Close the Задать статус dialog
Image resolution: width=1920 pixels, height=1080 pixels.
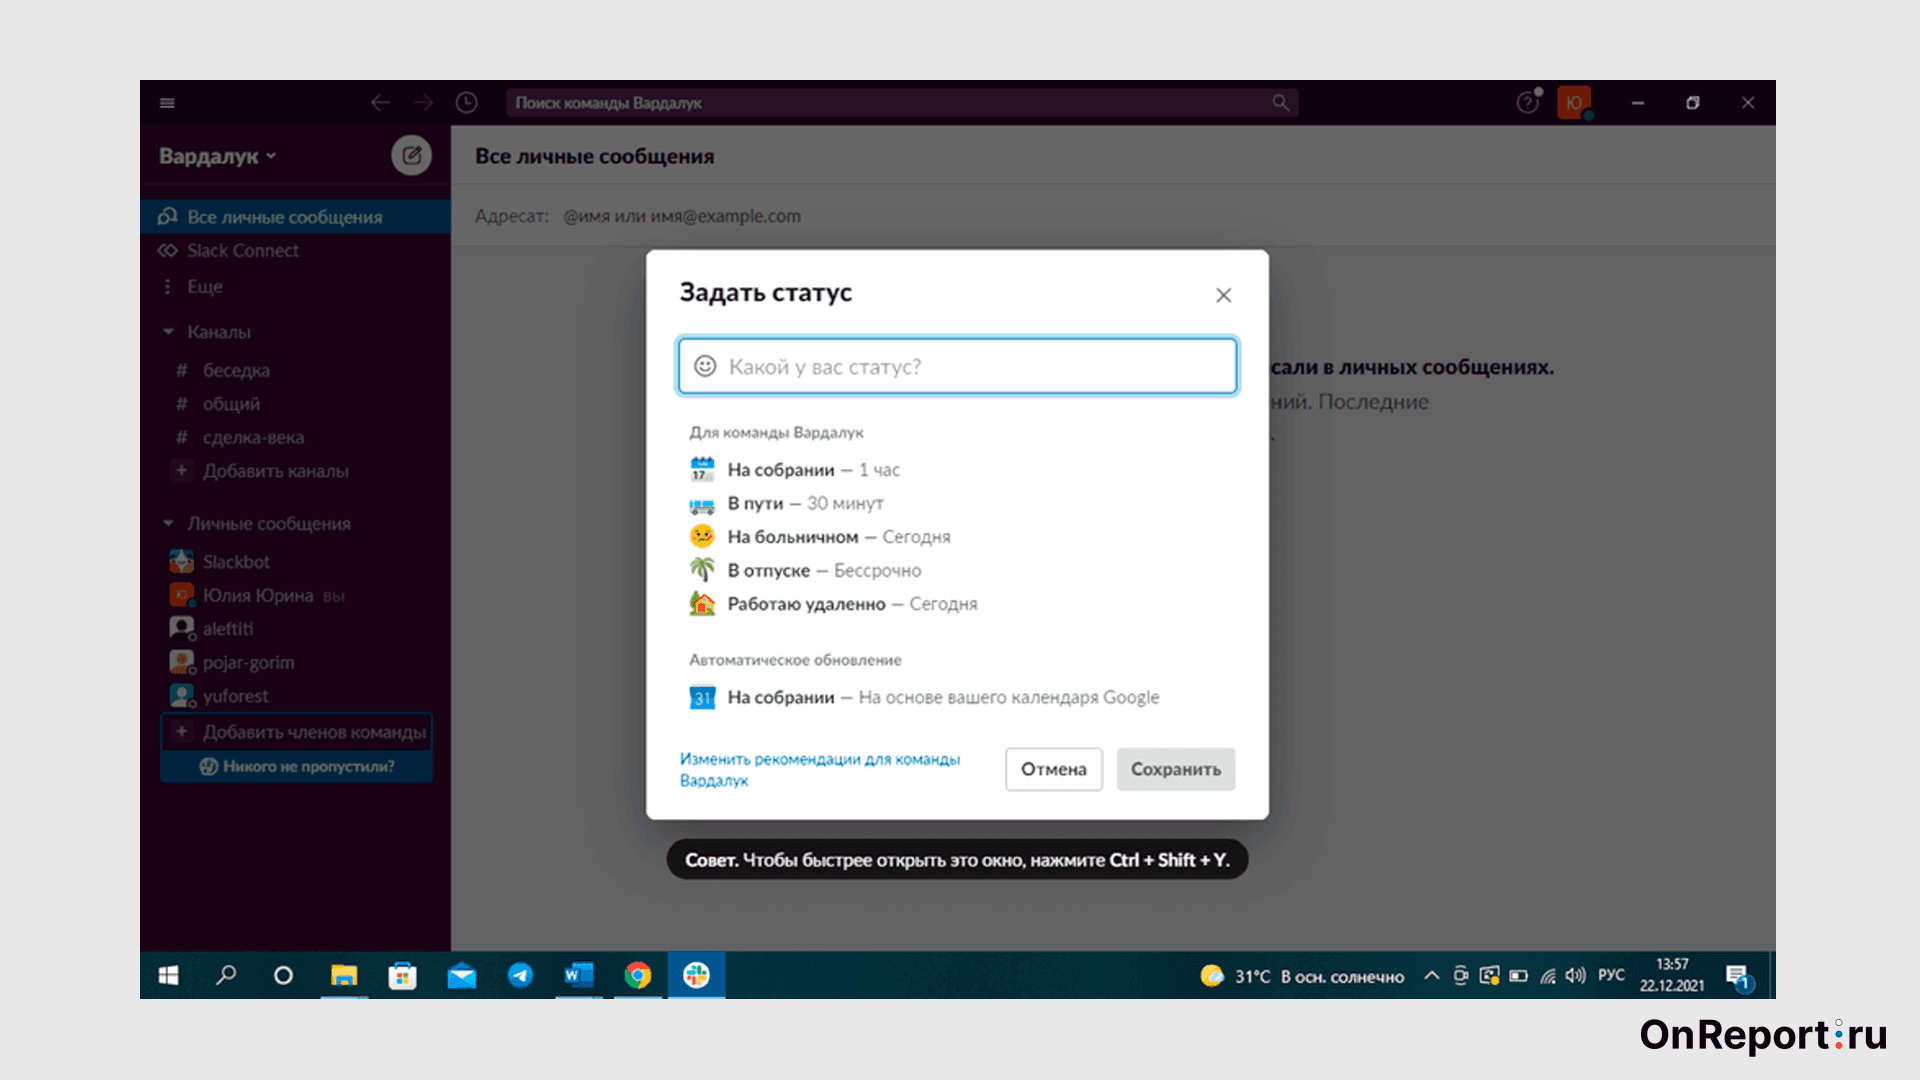pyautogui.click(x=1223, y=295)
